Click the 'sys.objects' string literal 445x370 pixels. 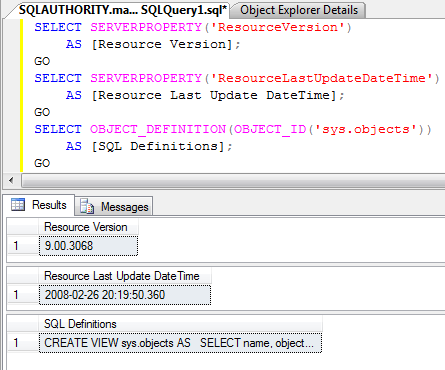[366, 129]
